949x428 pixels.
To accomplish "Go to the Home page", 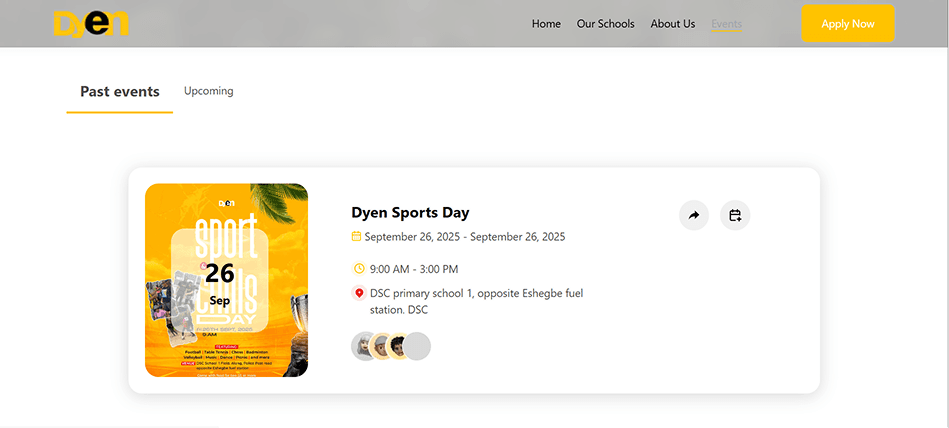I will [546, 24].
